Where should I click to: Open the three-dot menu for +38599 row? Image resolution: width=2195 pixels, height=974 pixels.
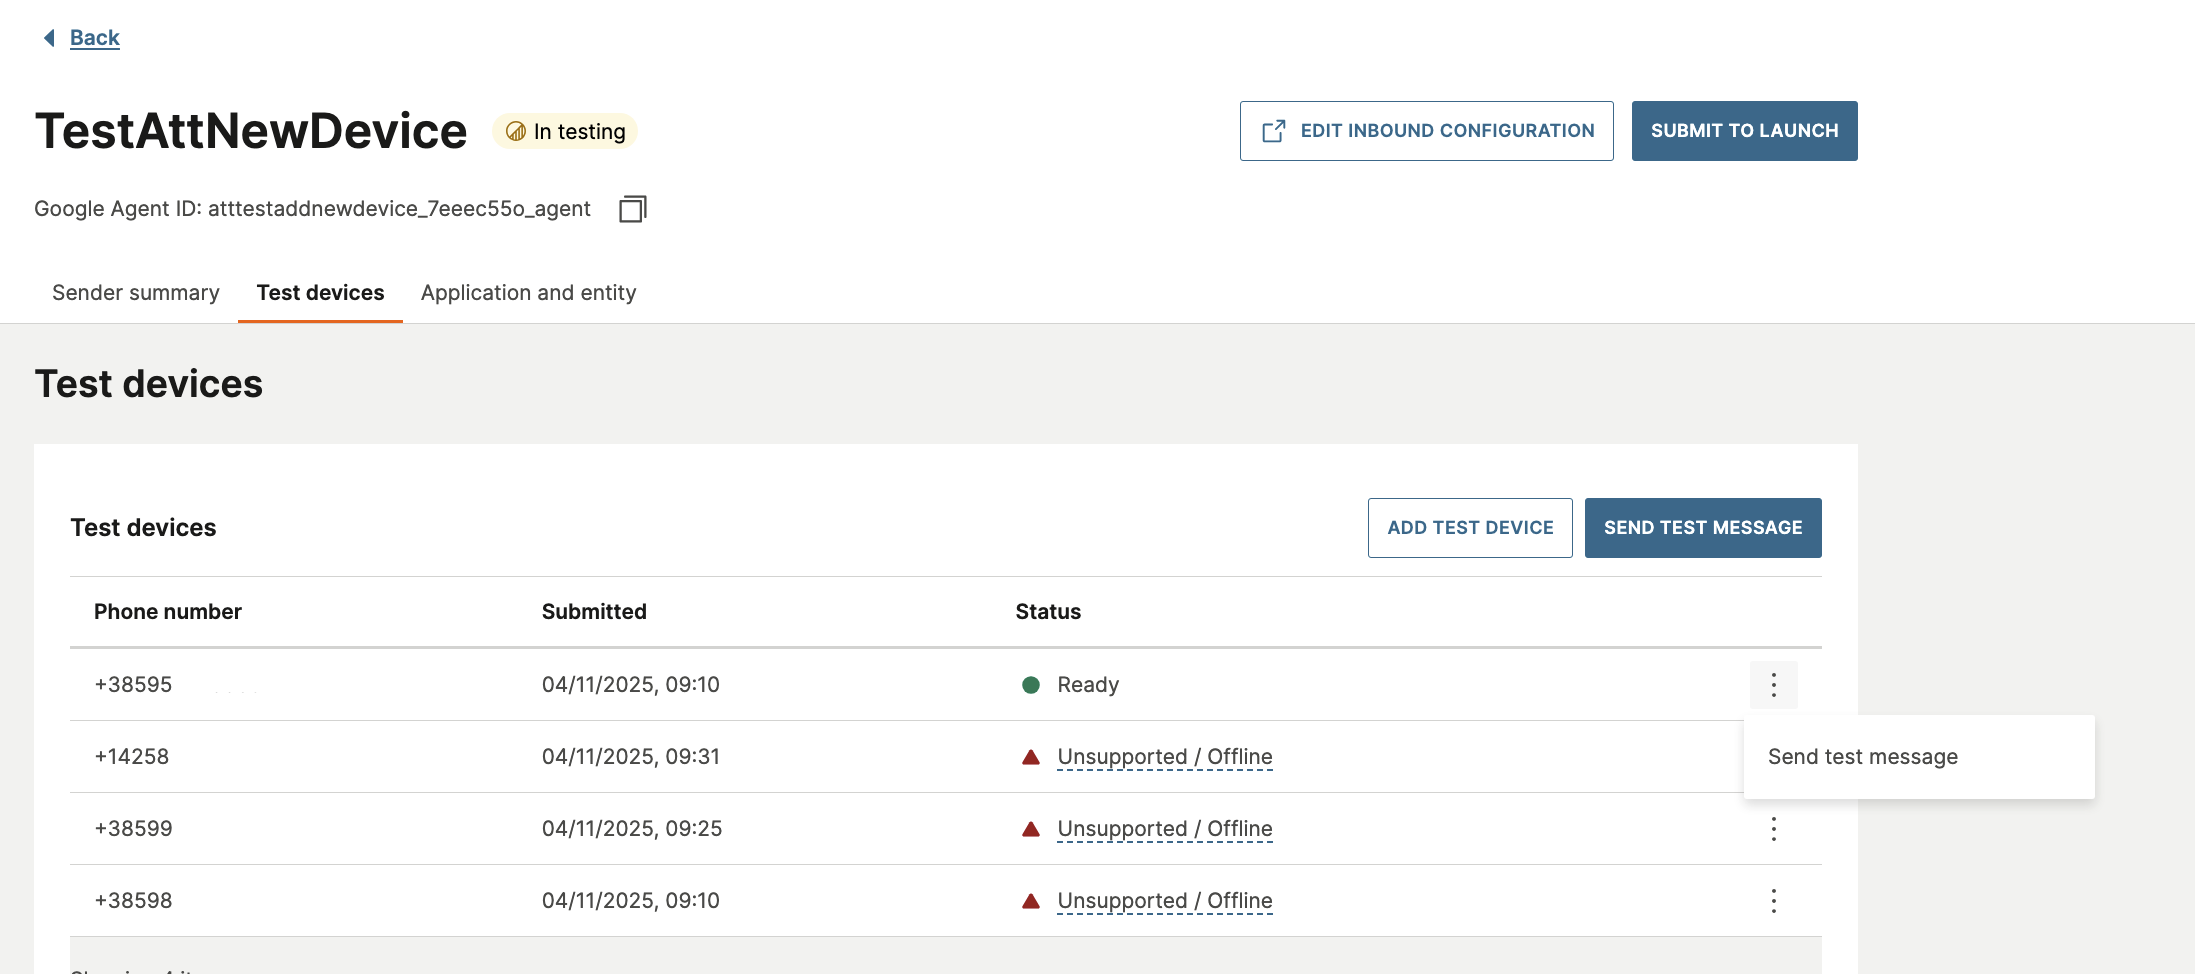[x=1773, y=829]
